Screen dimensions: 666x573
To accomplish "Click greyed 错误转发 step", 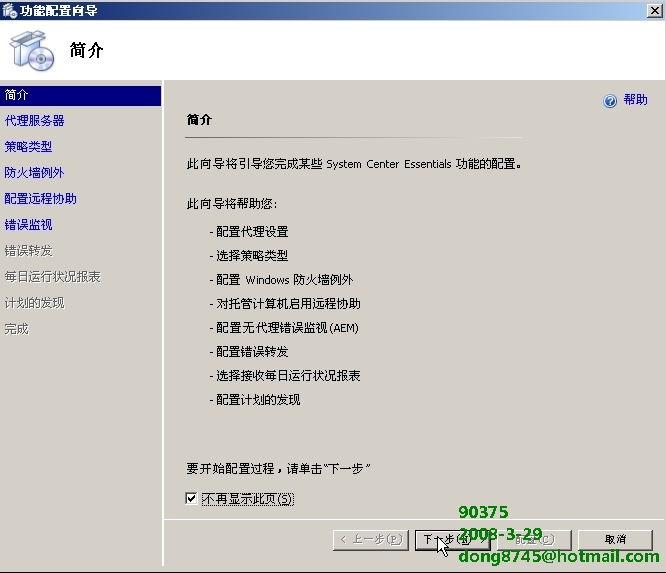I will pos(28,251).
